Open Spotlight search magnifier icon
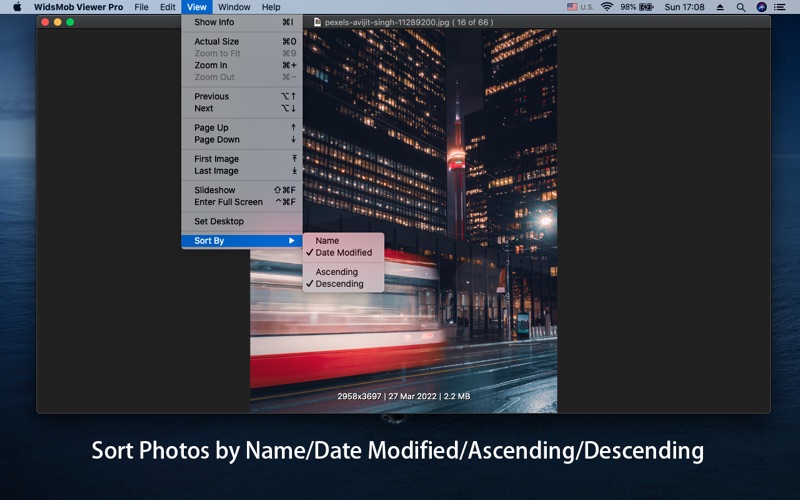The width and height of the screenshot is (800, 500). (741, 7)
